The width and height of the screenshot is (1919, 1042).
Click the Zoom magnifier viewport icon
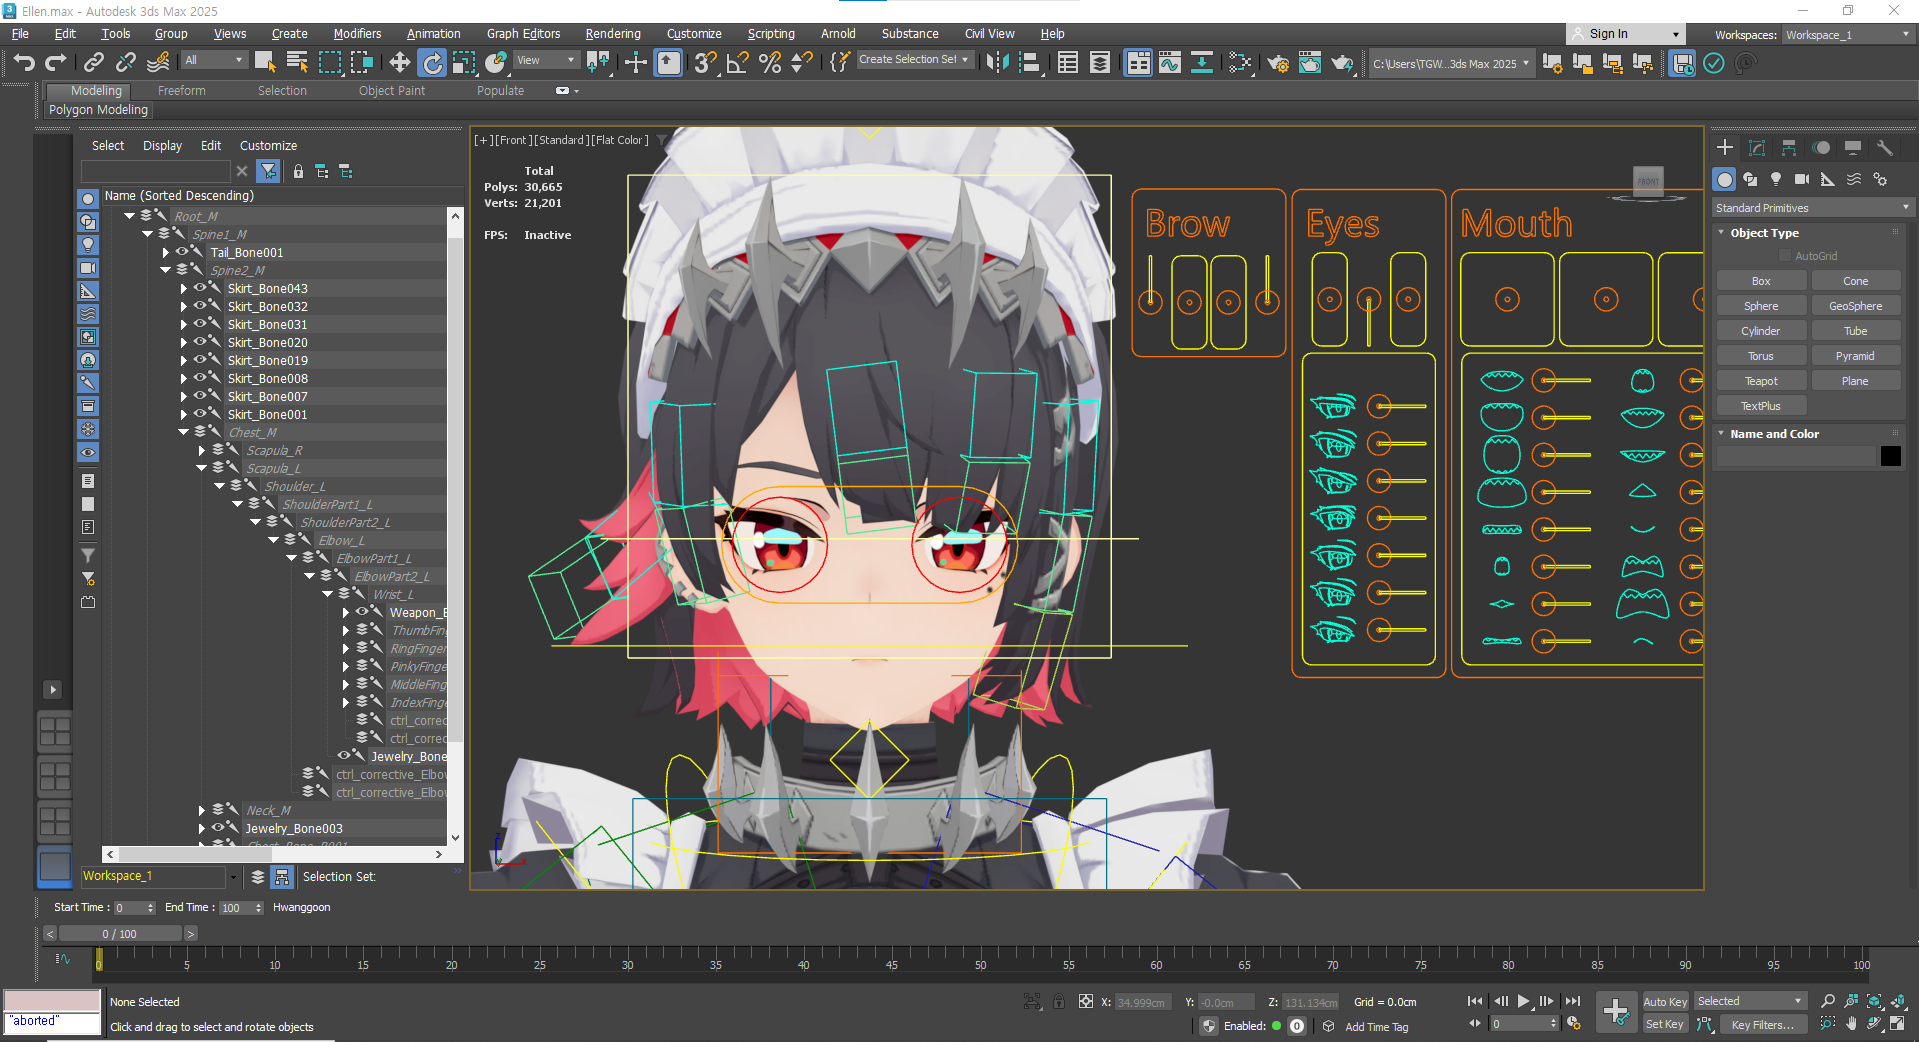(x=1828, y=1001)
